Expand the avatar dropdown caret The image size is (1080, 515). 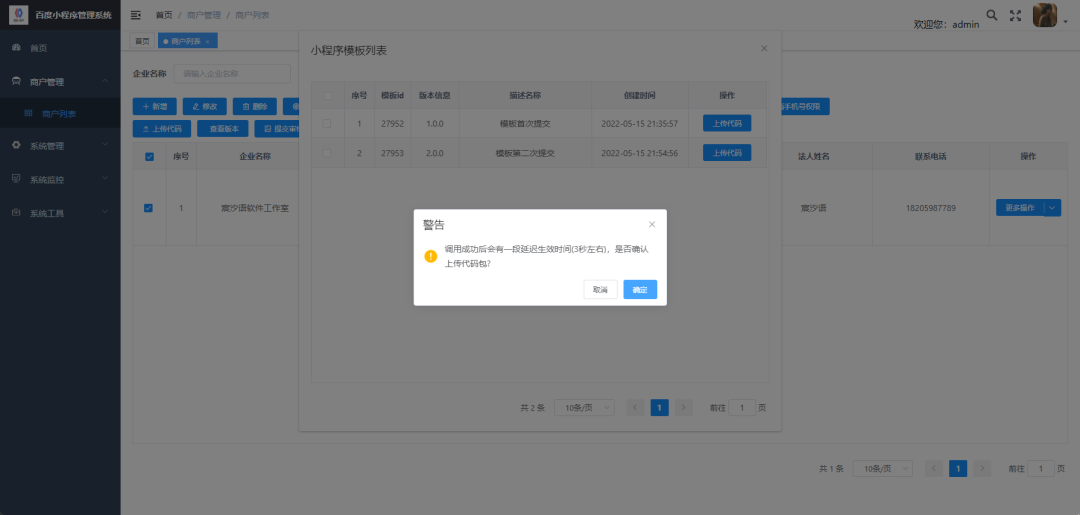coord(1066,22)
